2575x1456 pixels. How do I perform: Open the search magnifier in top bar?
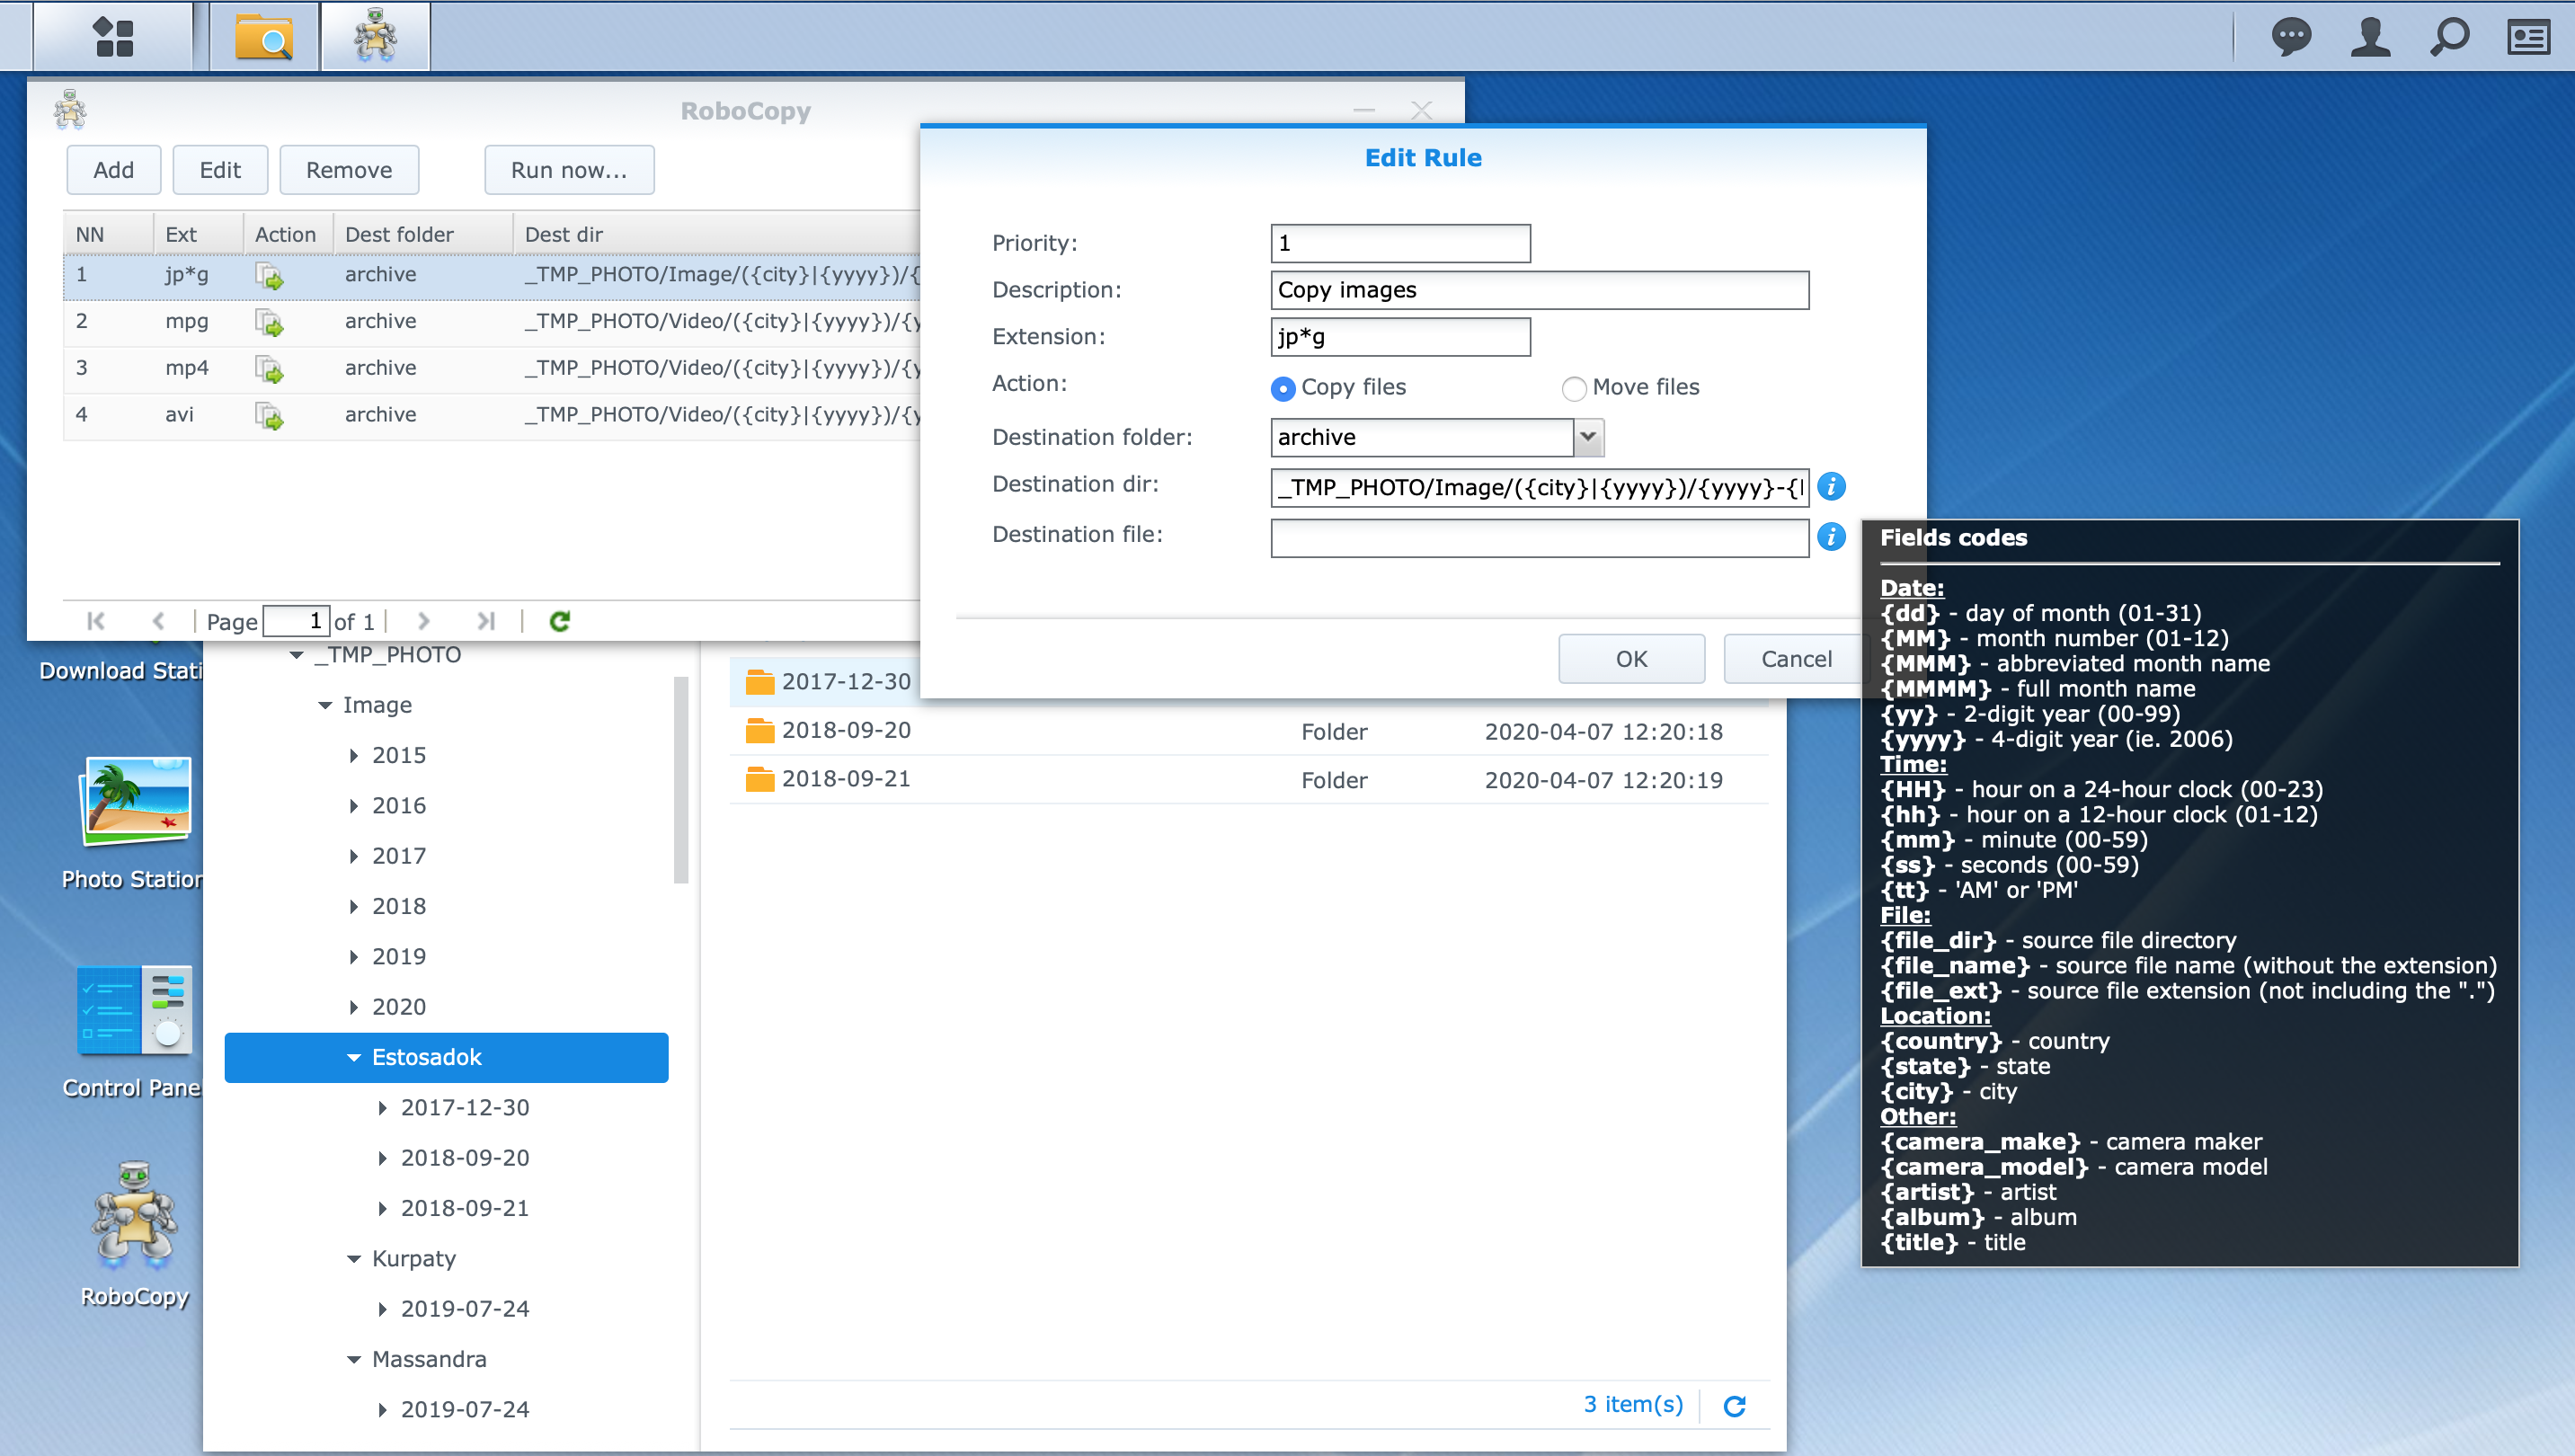pyautogui.click(x=2449, y=38)
